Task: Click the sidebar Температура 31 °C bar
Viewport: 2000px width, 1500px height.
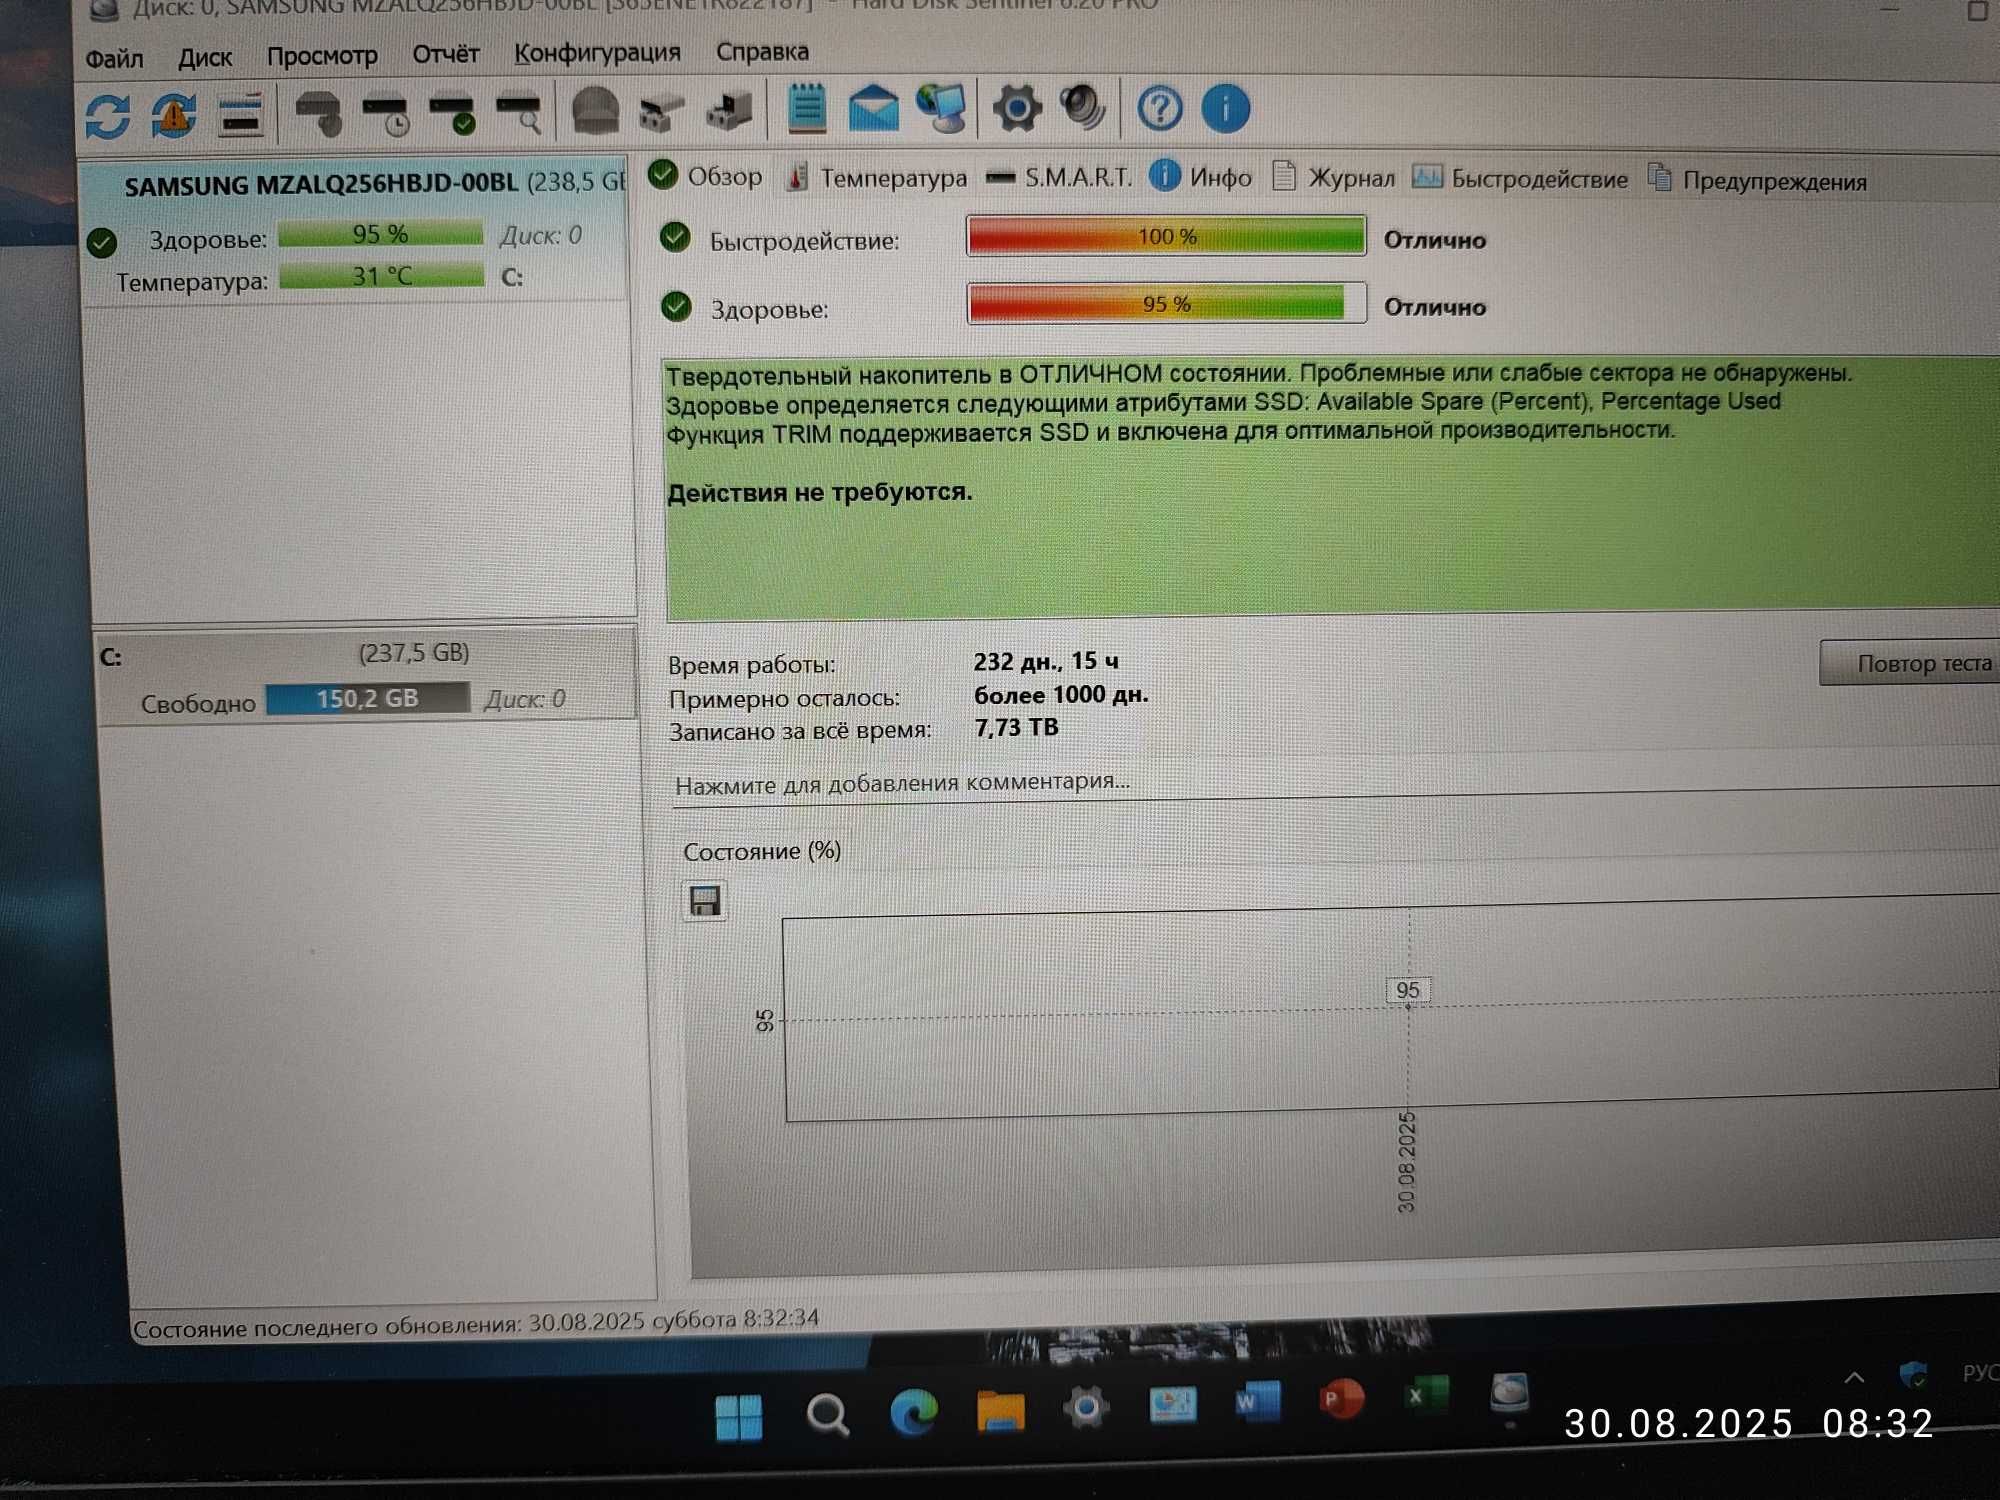Action: 382,276
